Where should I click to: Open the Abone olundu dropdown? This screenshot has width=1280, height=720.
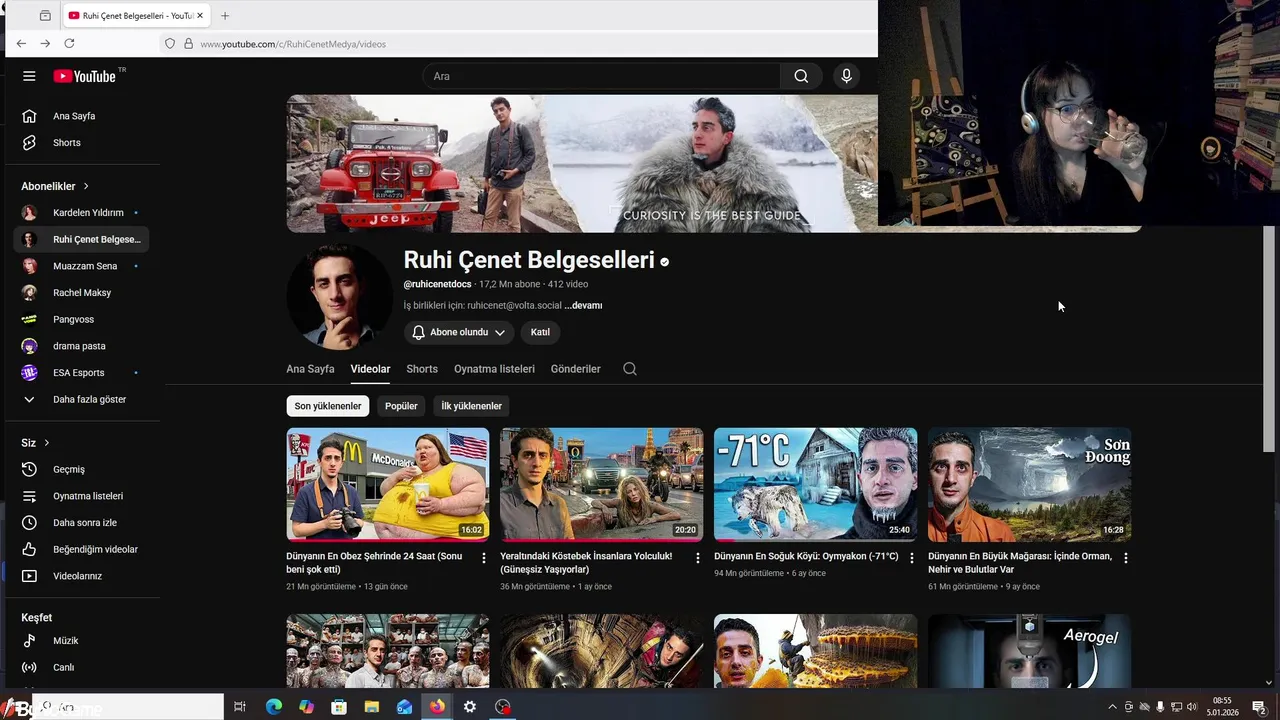(x=459, y=332)
